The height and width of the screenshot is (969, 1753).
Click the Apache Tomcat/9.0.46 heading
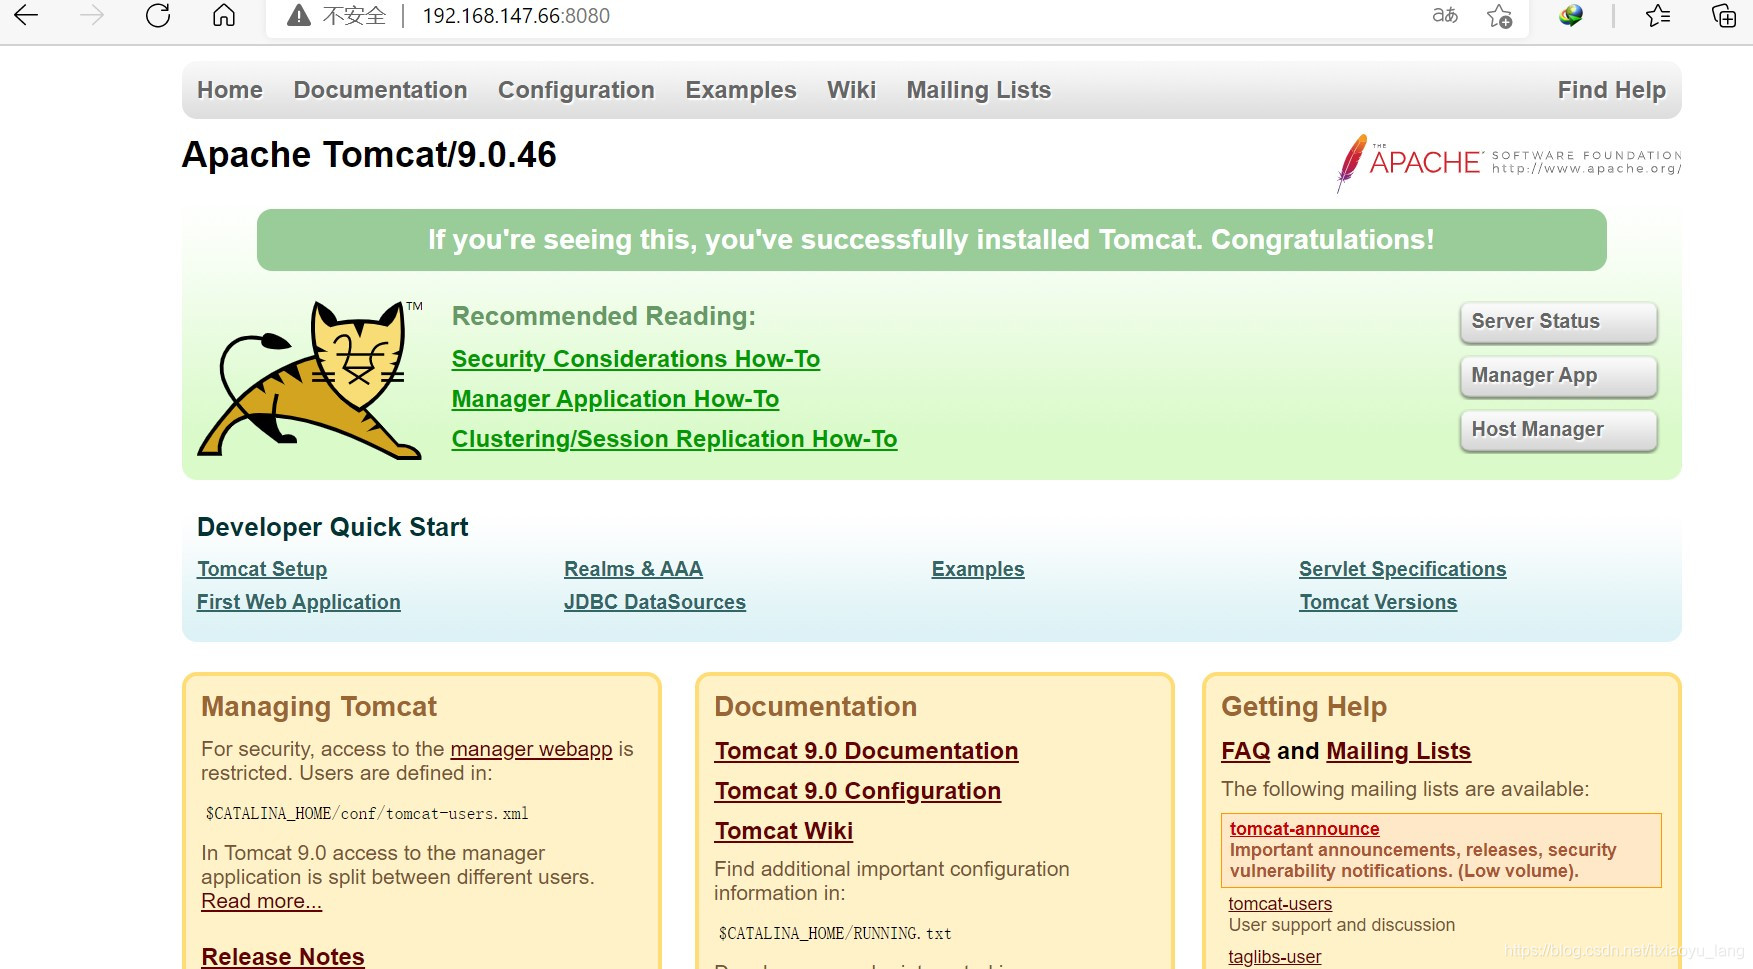369,155
